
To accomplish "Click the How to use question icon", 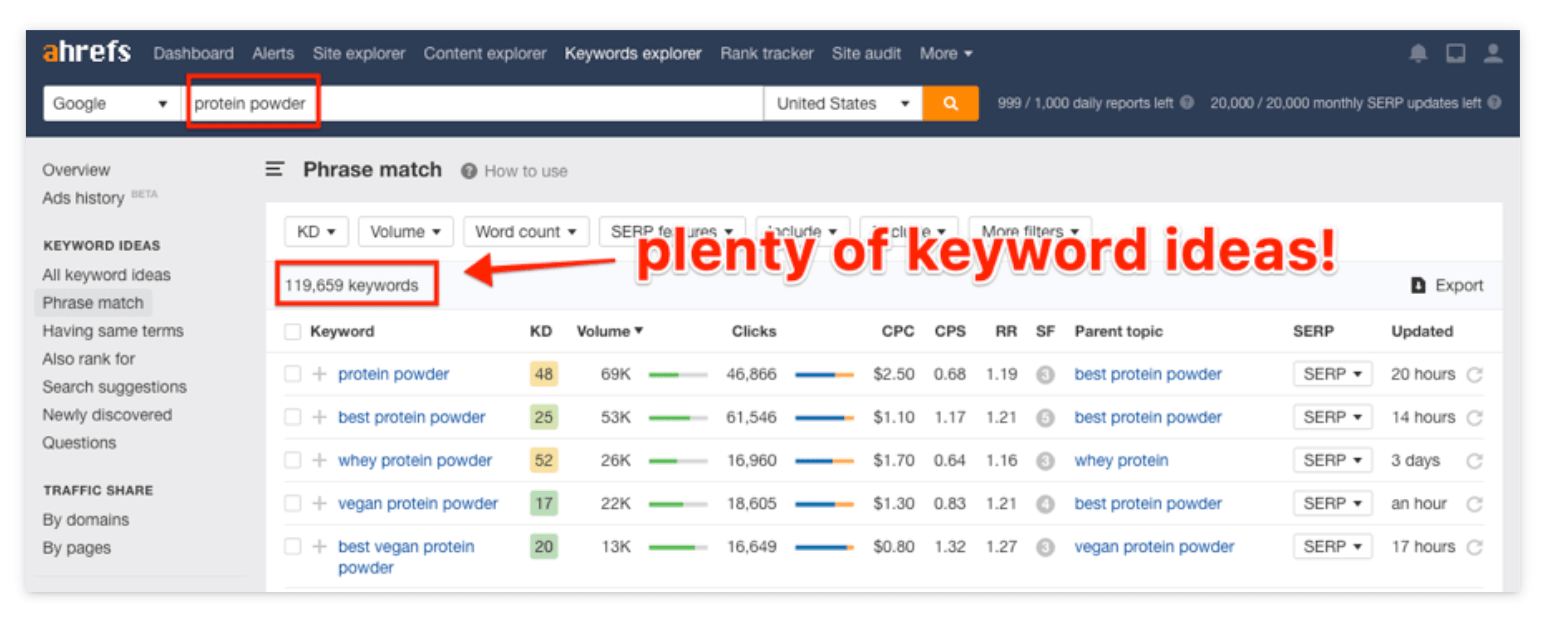I will (469, 171).
